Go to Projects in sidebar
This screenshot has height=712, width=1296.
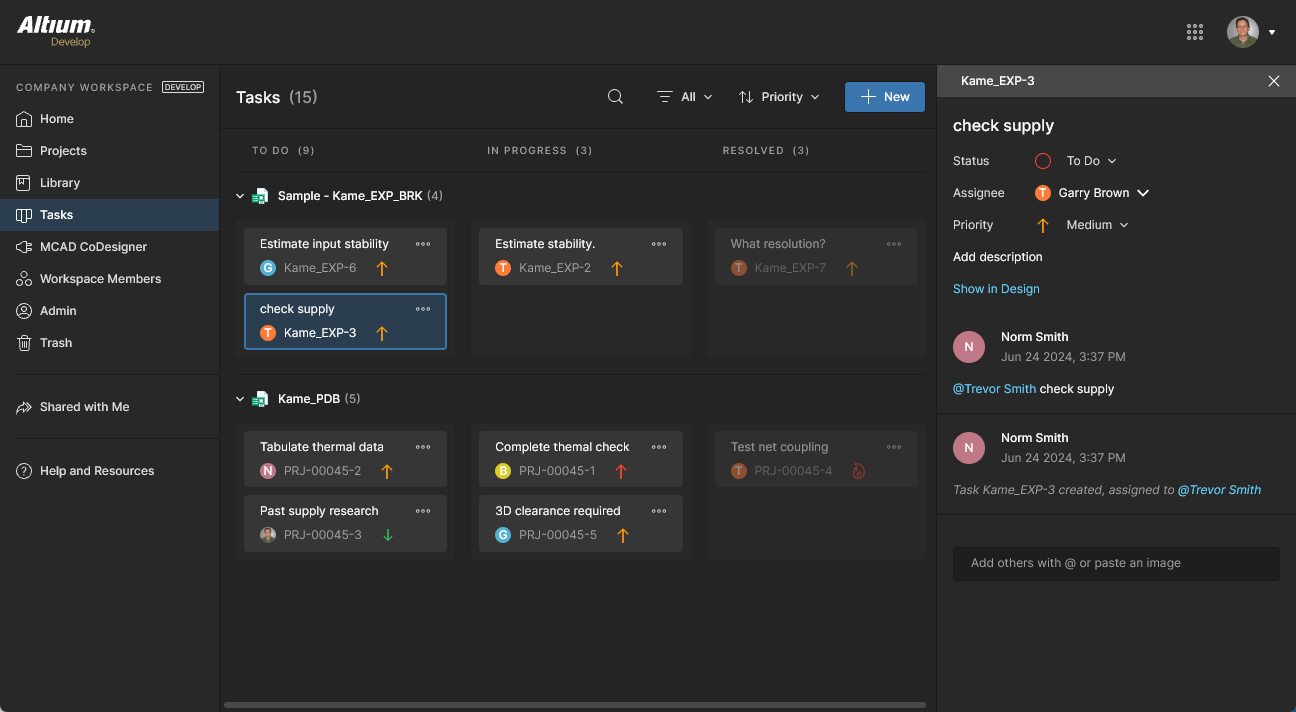63,151
